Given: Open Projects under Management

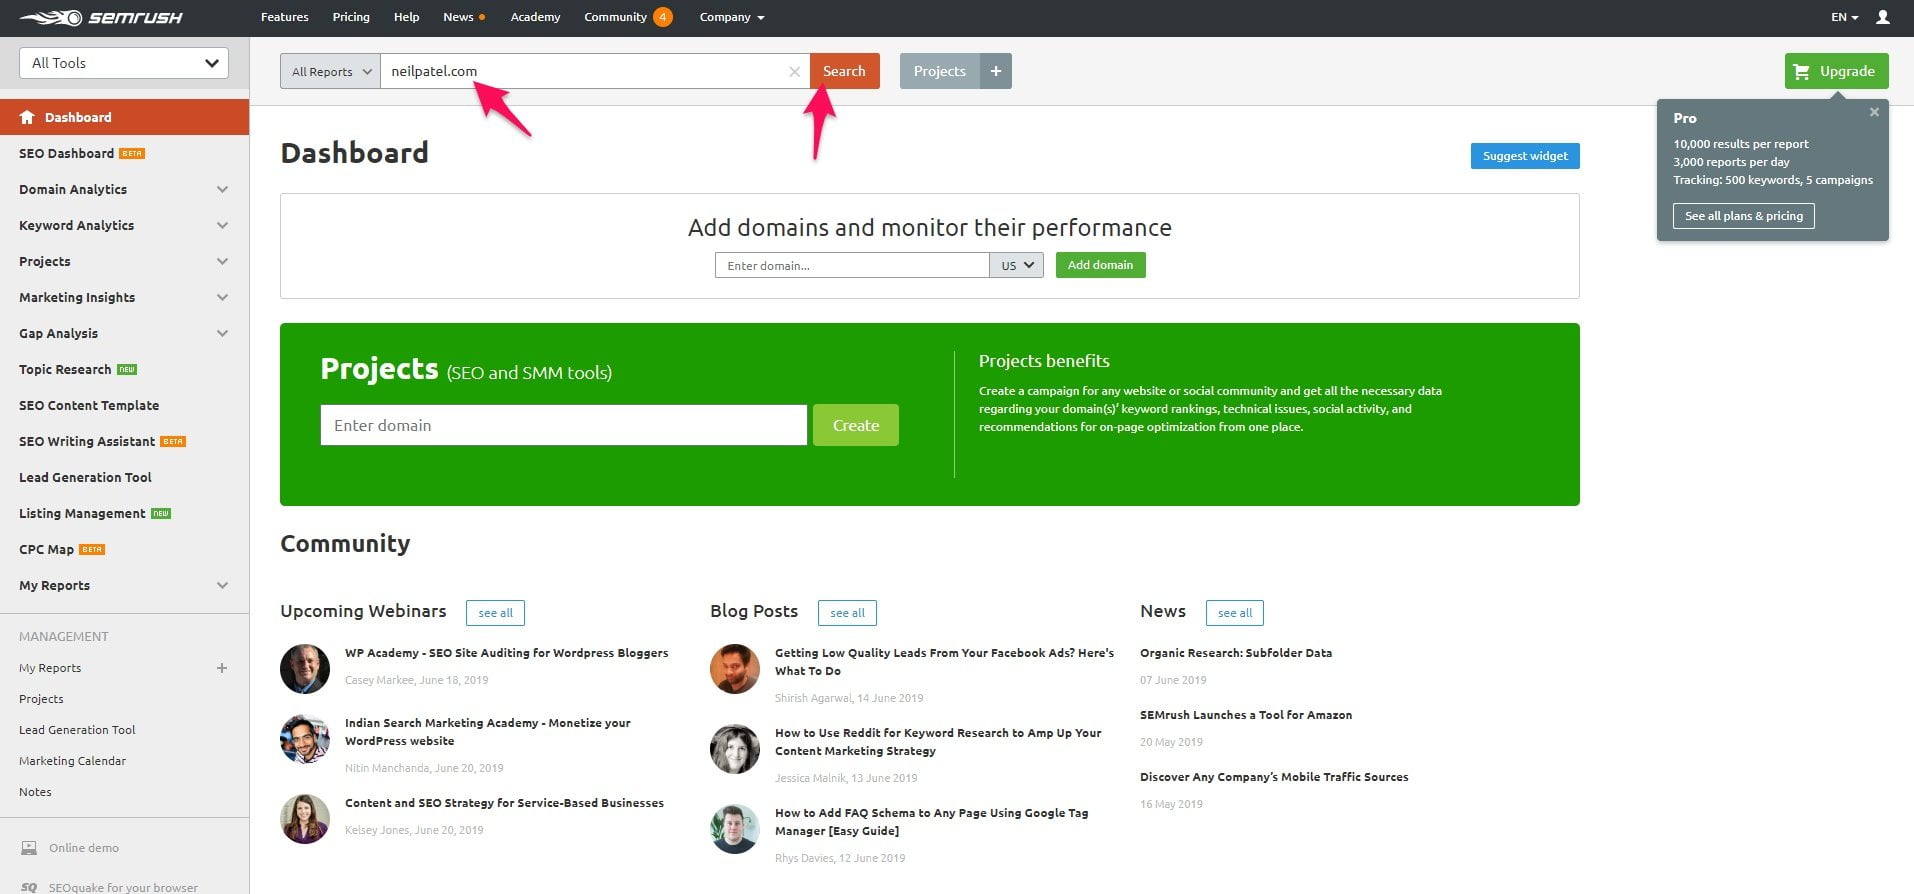Looking at the screenshot, I should [41, 699].
